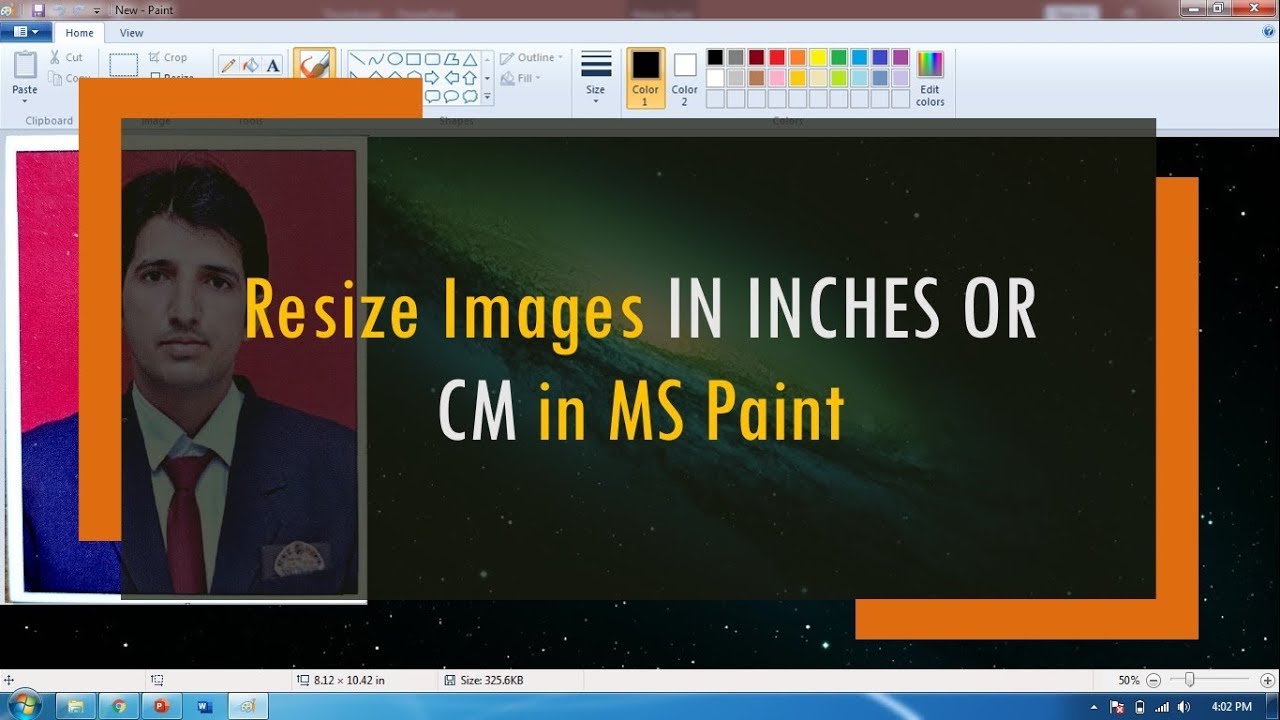Switch to the Home ribbon tab
The image size is (1280, 720).
pyautogui.click(x=79, y=33)
